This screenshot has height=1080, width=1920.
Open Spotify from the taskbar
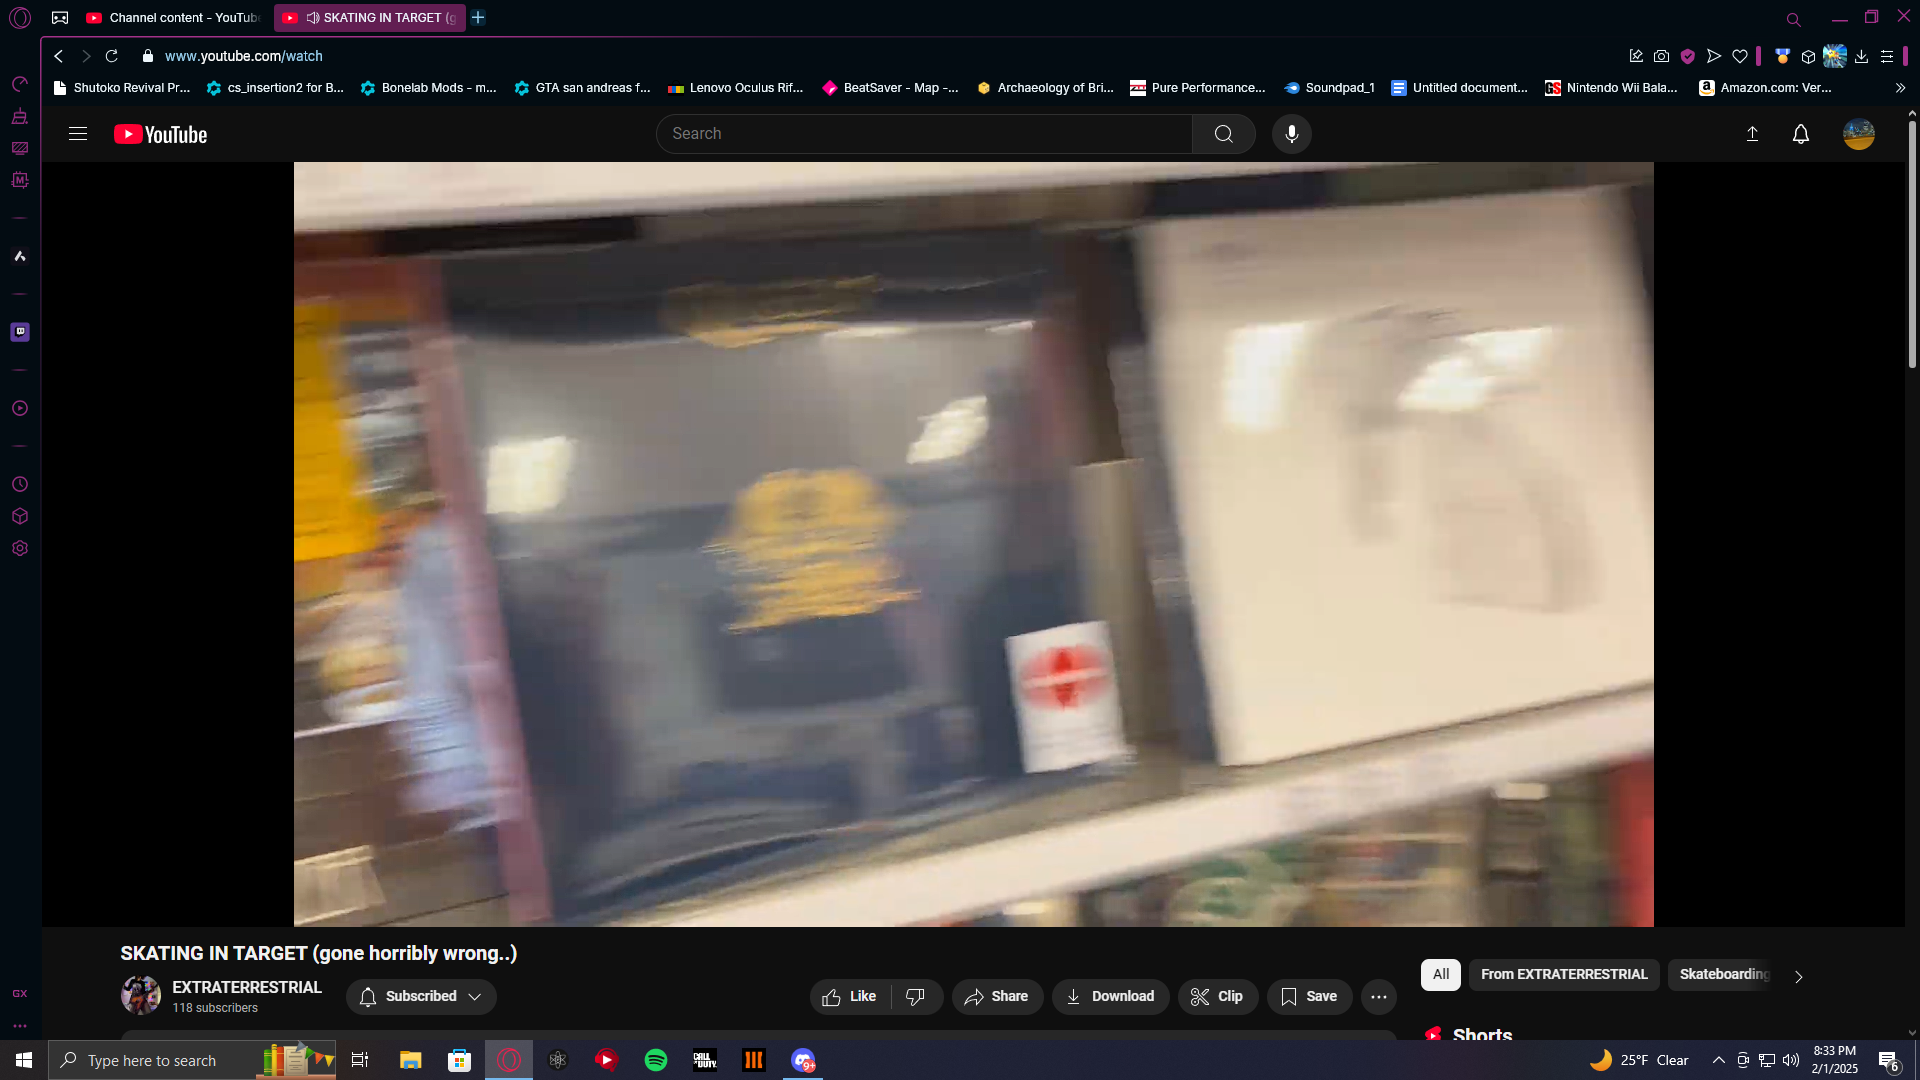click(x=656, y=1060)
